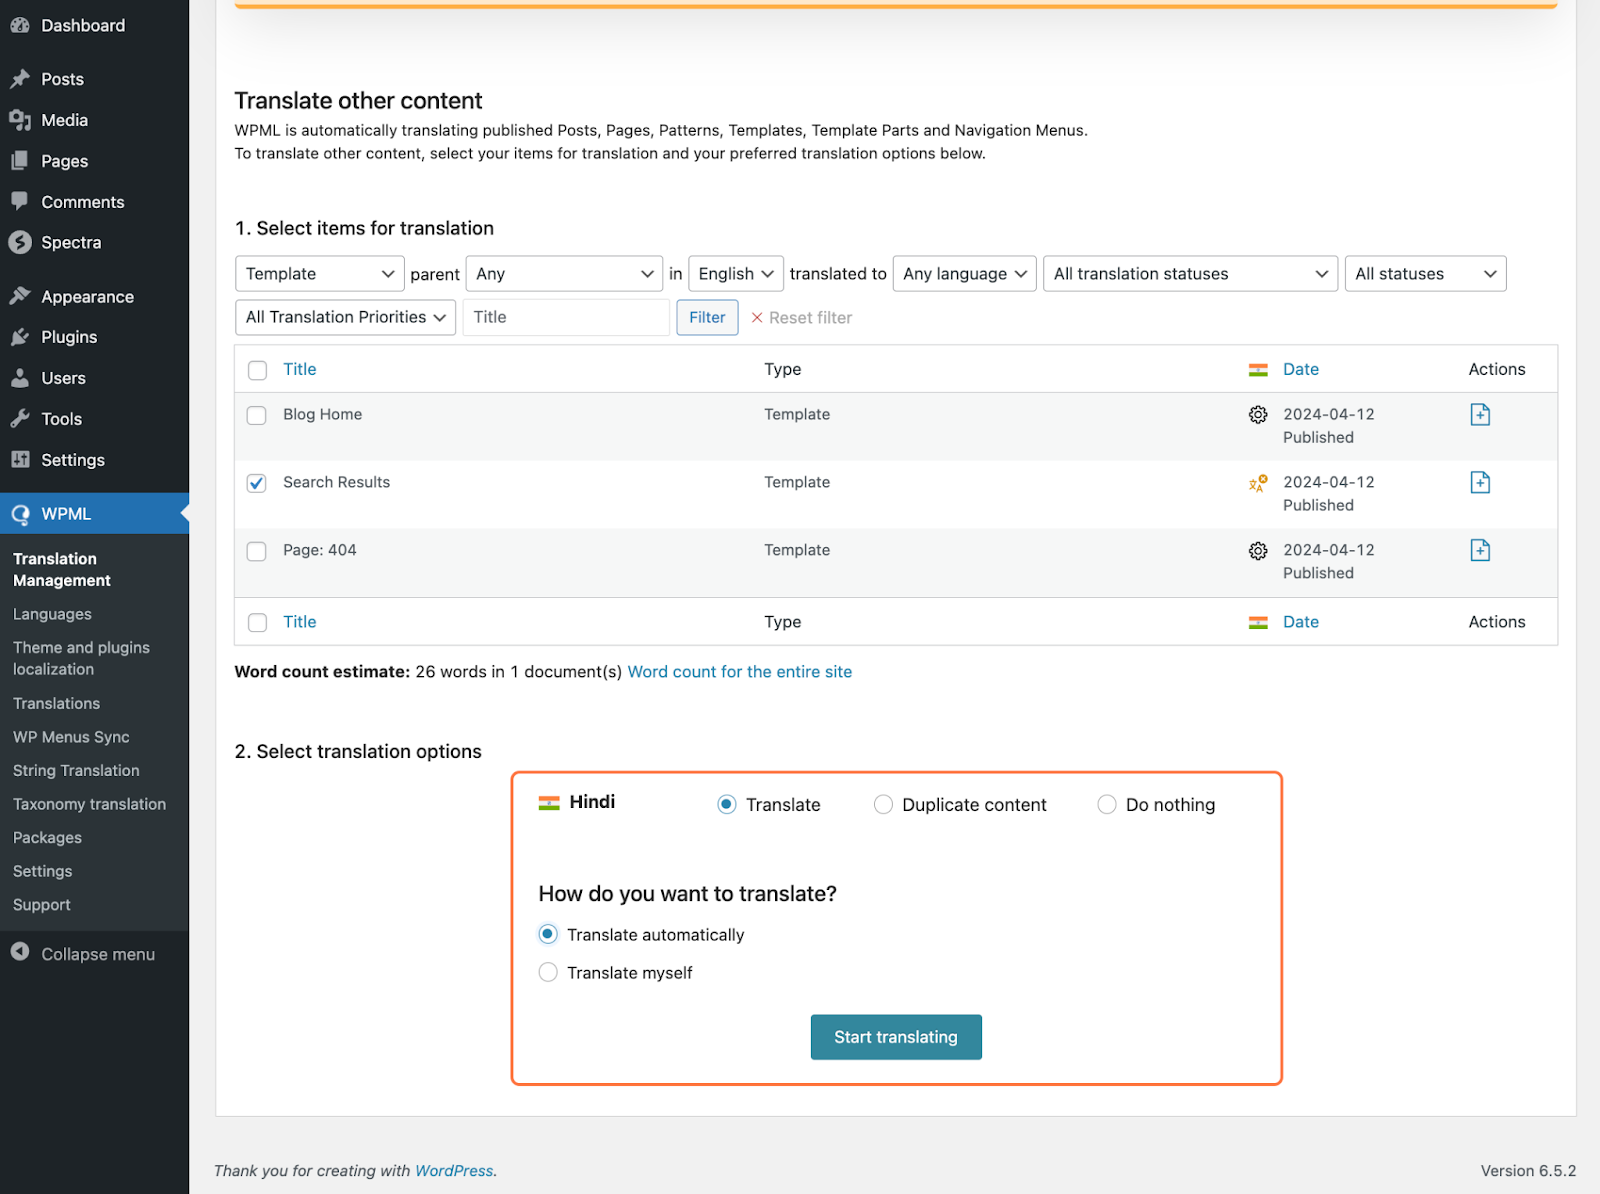Open Translation Management in the WPML submenu
The image size is (1600, 1194).
click(62, 570)
